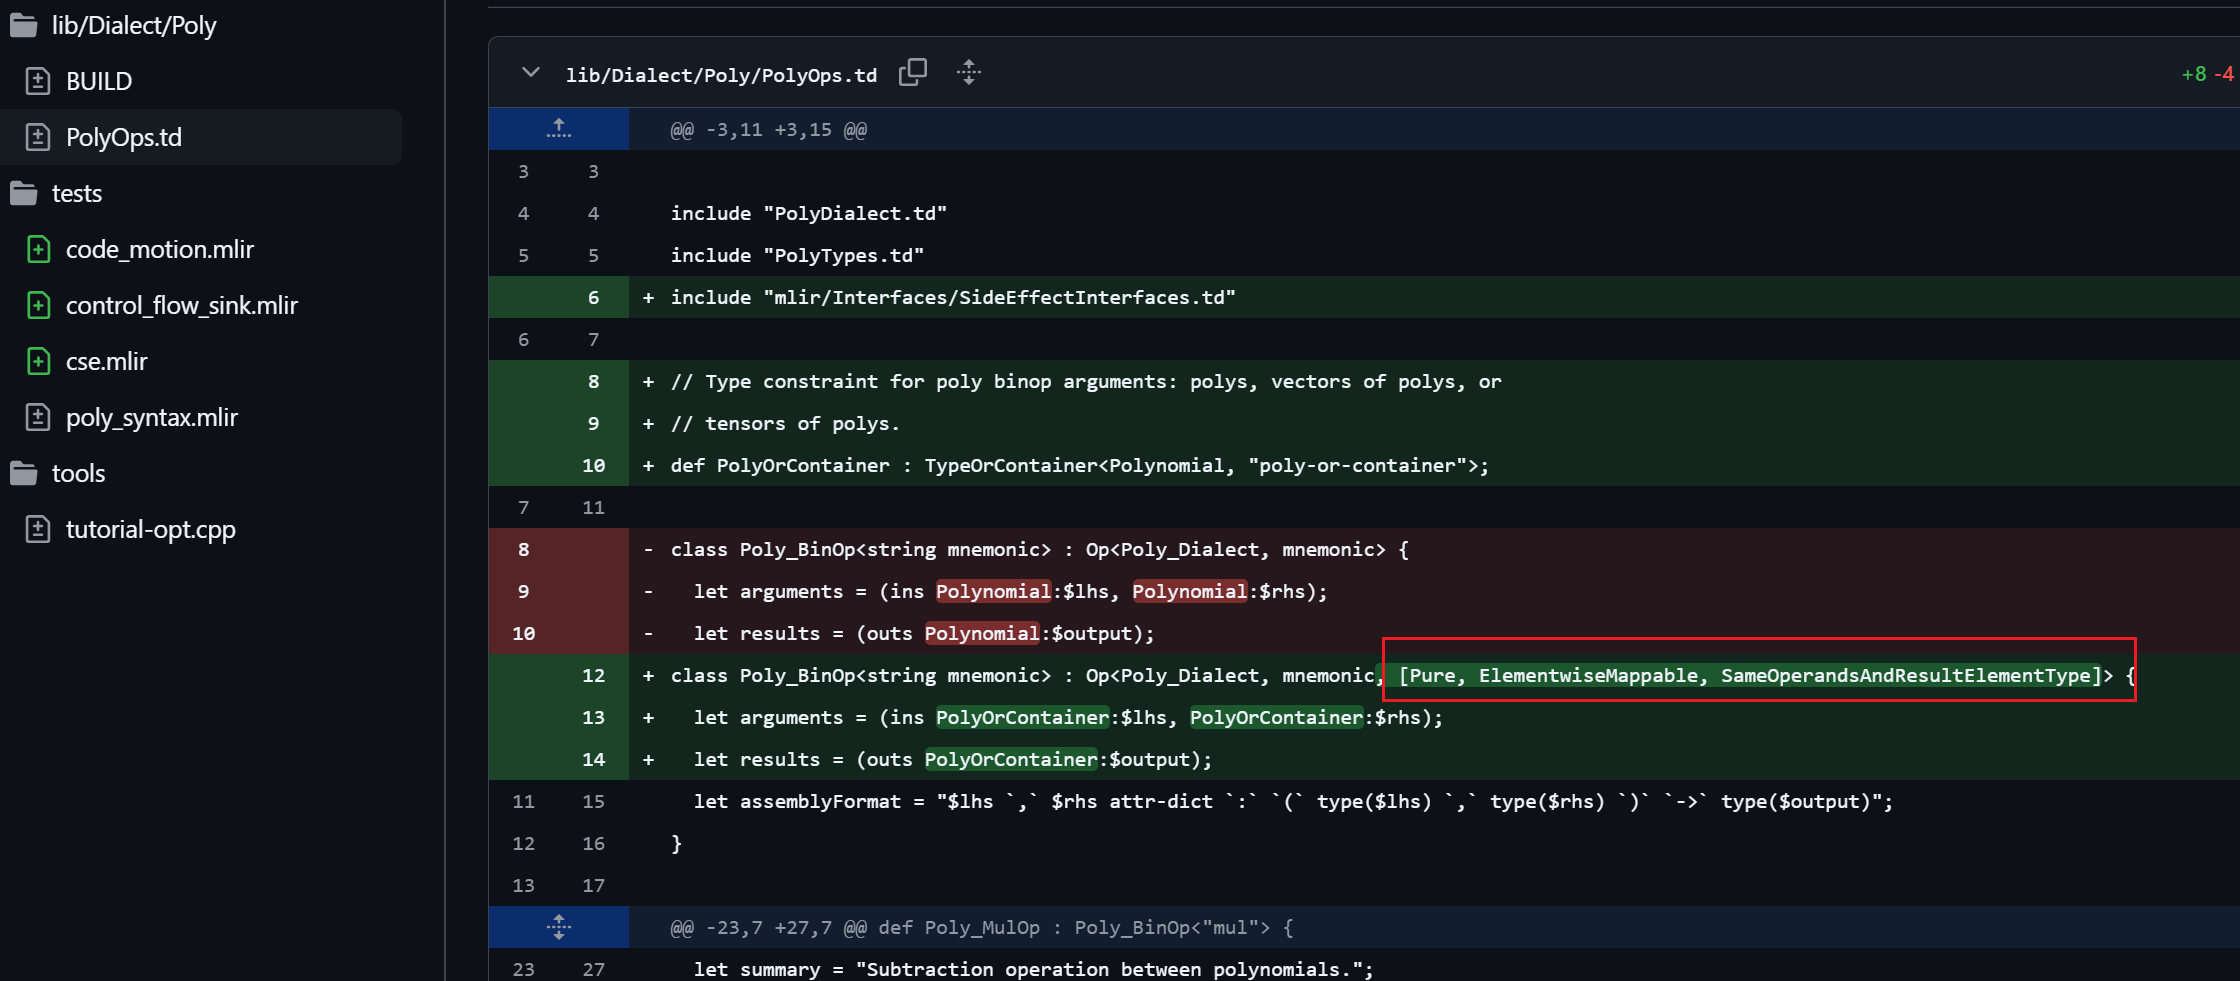Click the modified-file icon beside BUILD
This screenshot has width=2240, height=981.
[38, 81]
